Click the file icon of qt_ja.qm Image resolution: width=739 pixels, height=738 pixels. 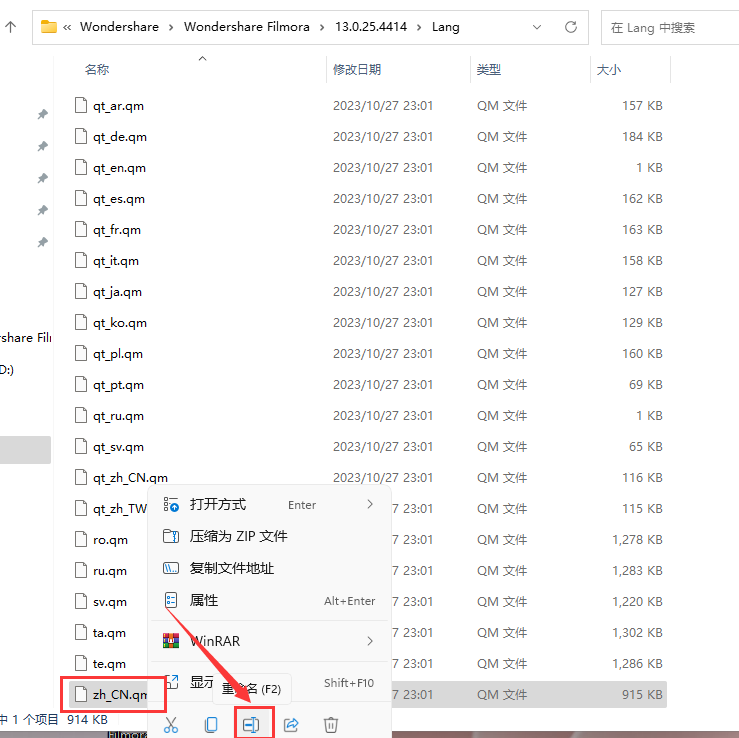(x=81, y=291)
